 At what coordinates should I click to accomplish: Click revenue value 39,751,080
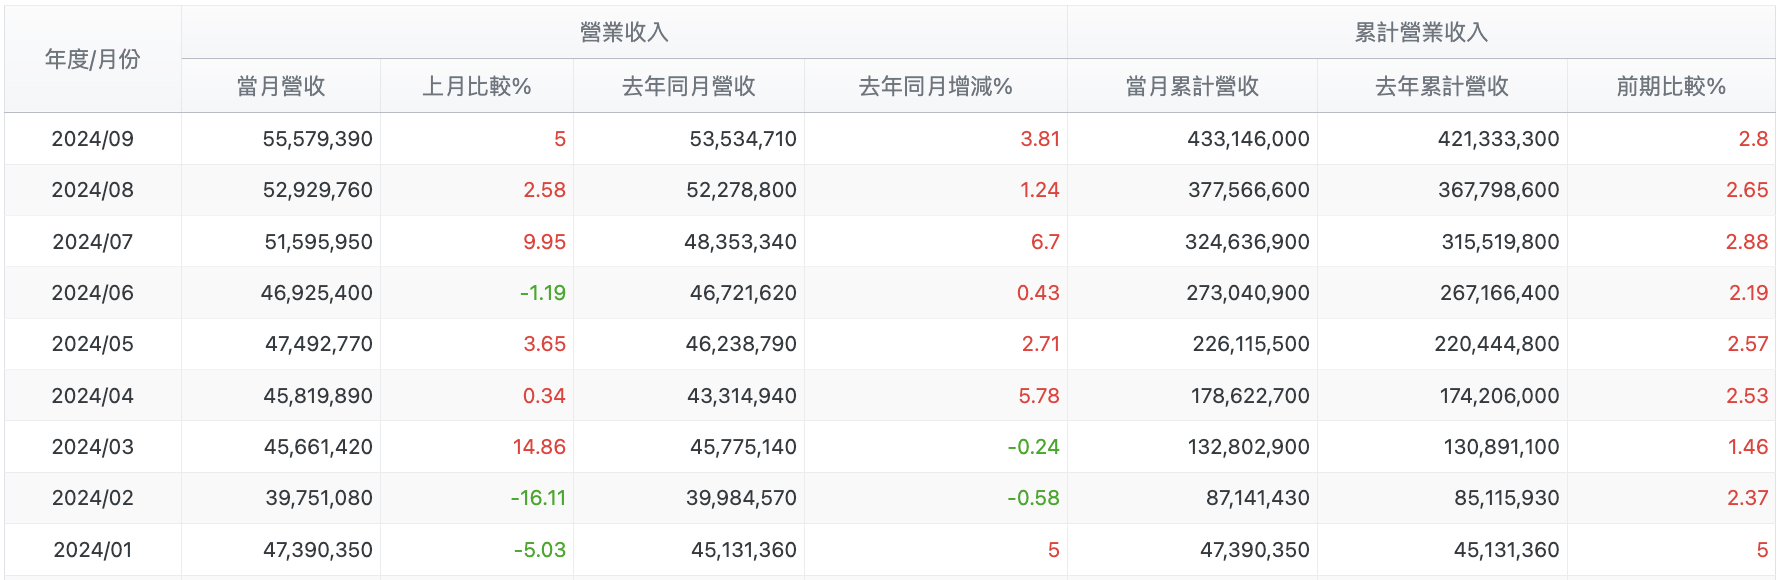319,498
